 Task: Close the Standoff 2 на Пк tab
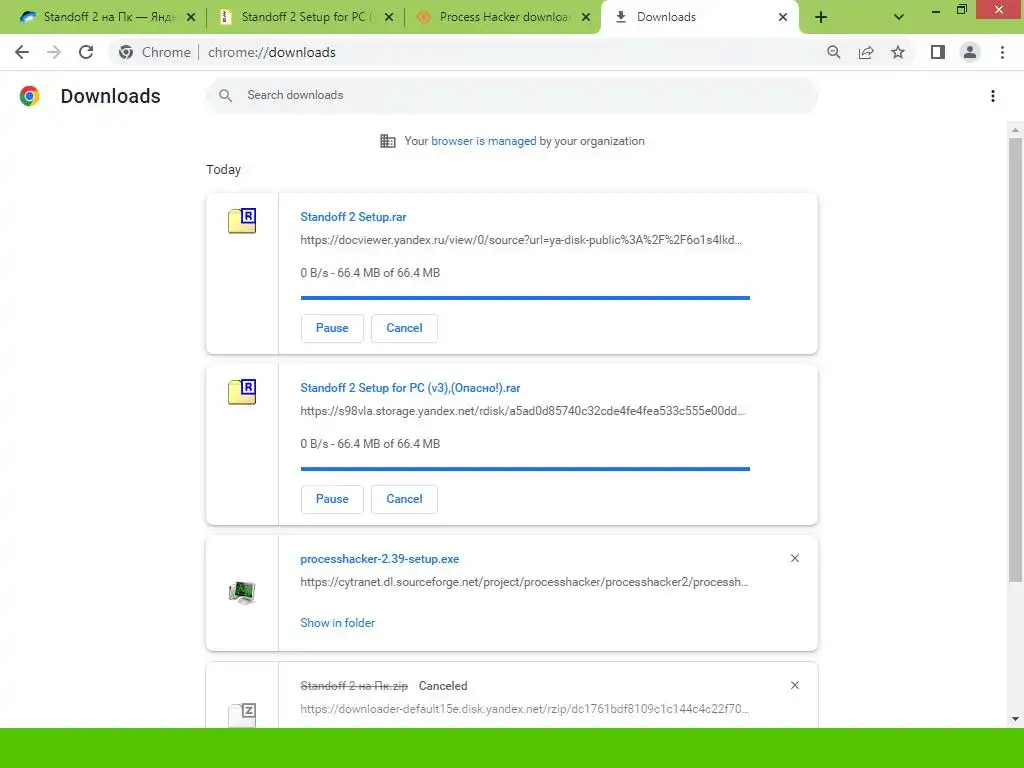click(191, 17)
